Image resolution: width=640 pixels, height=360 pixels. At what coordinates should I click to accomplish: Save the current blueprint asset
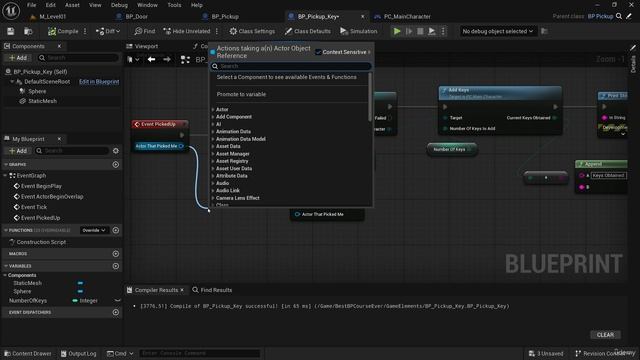[x=11, y=31]
